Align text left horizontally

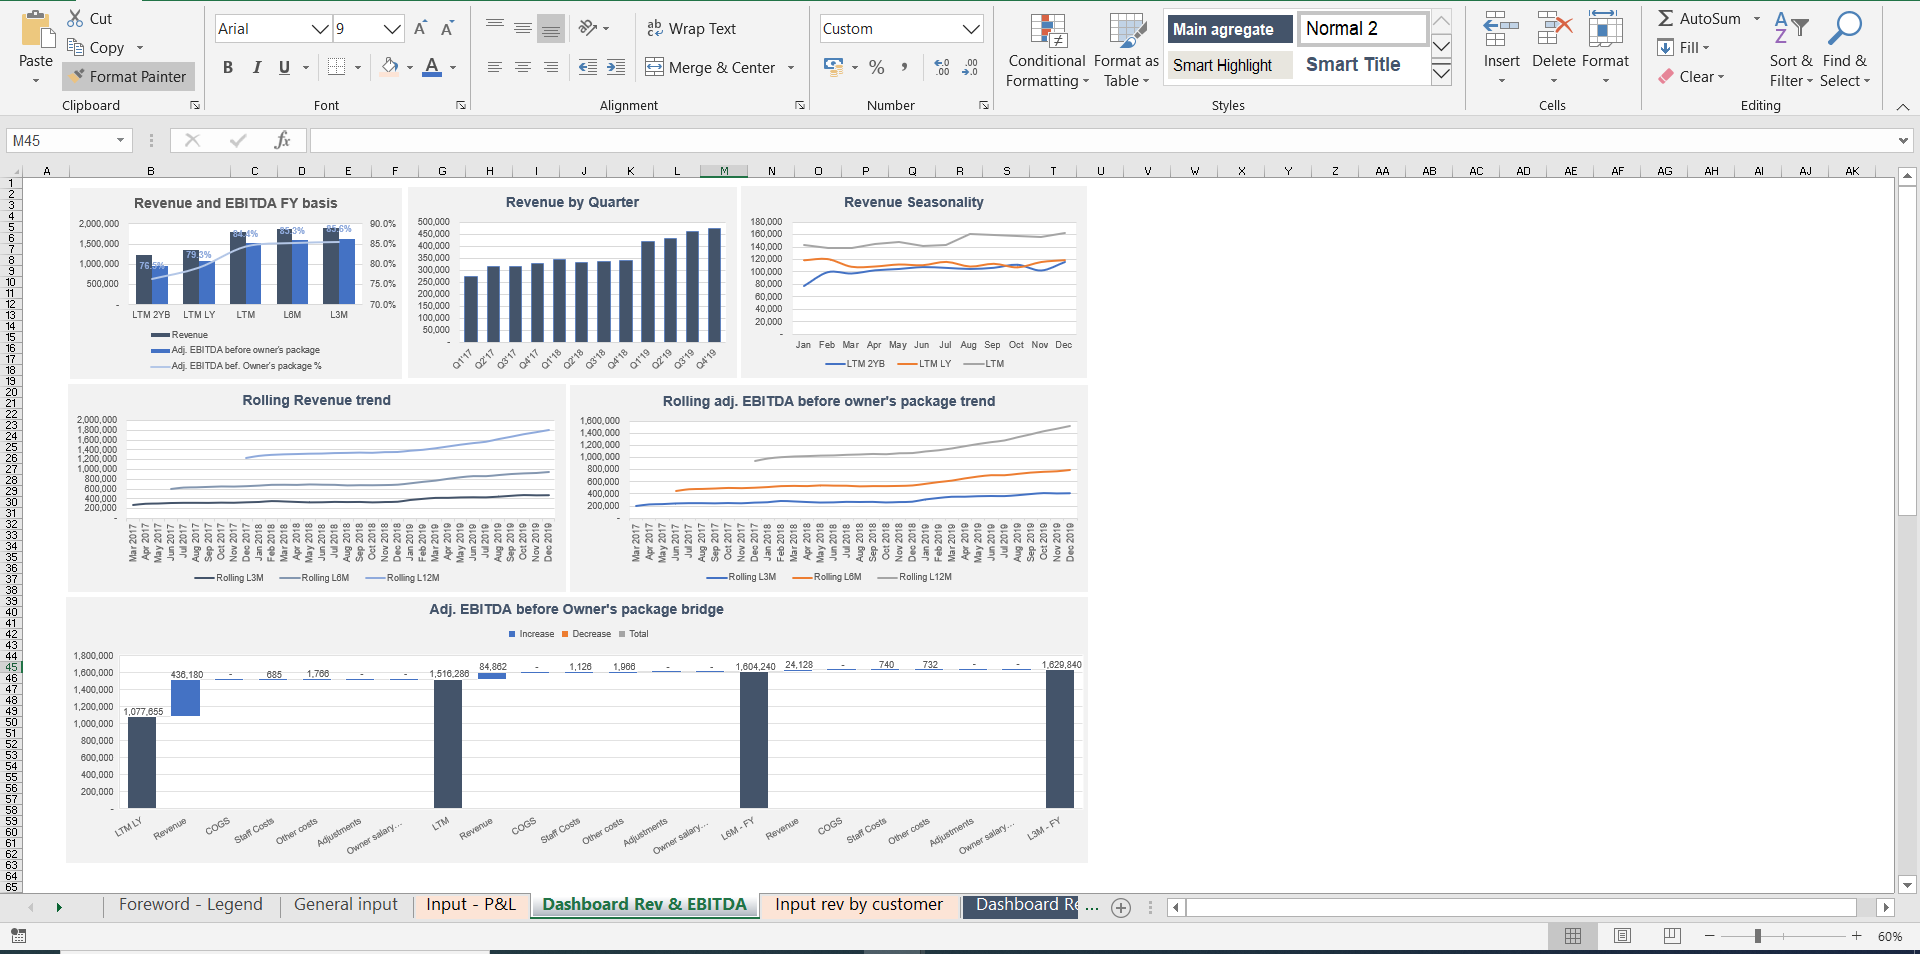[x=495, y=67]
